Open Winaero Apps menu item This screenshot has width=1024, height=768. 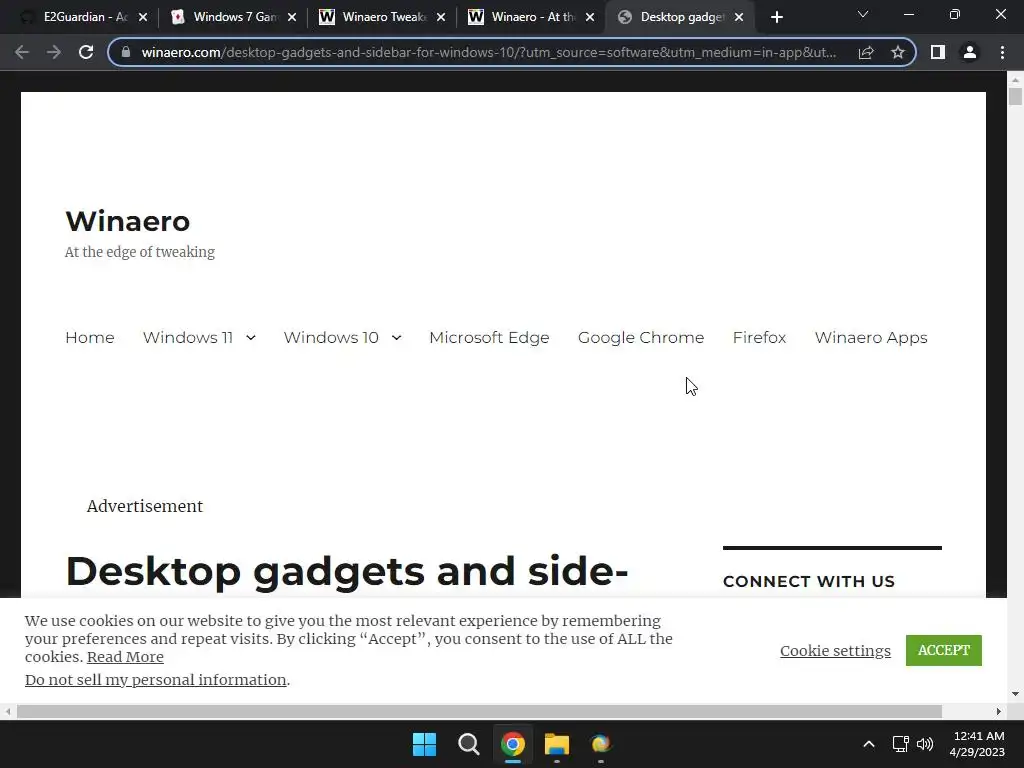[x=871, y=338]
